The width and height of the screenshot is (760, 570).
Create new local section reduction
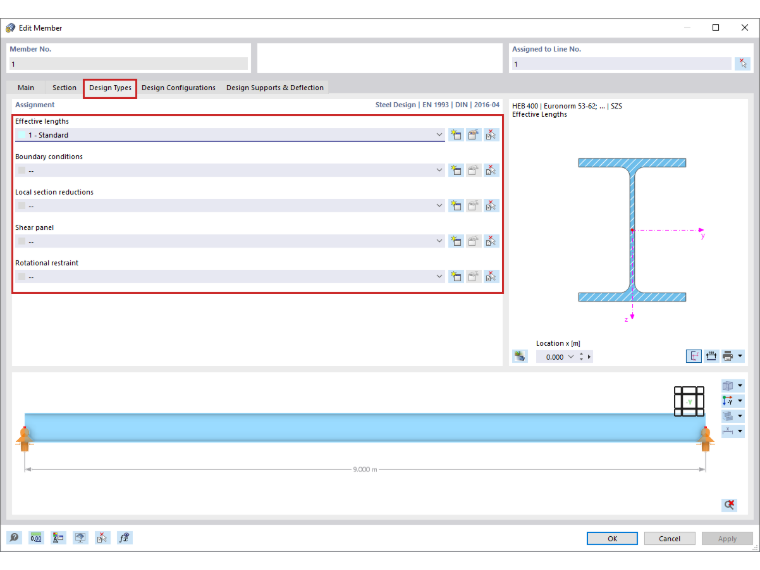456,206
